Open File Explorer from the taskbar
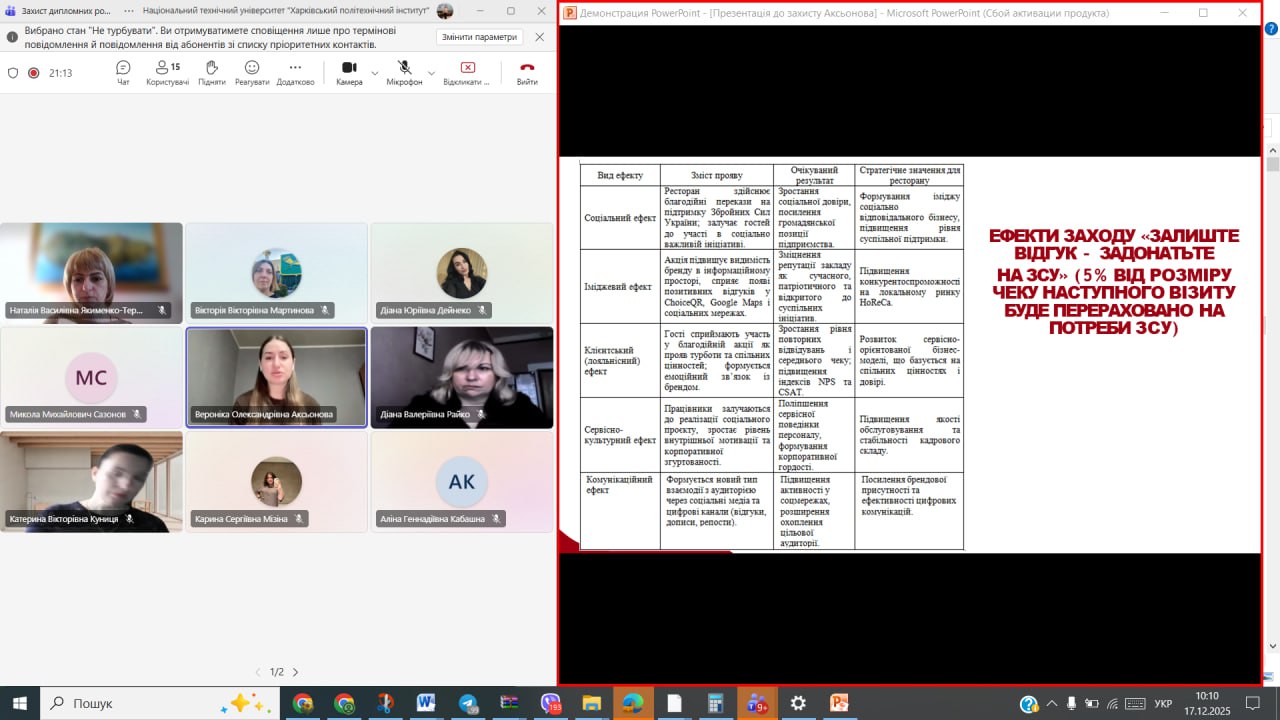 coord(591,703)
